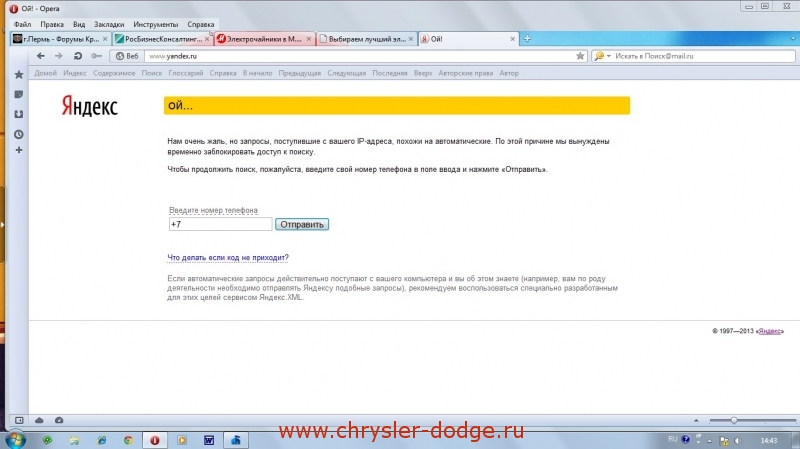Open the search engine selector dropdown
The height and width of the screenshot is (449, 800).
(603, 56)
